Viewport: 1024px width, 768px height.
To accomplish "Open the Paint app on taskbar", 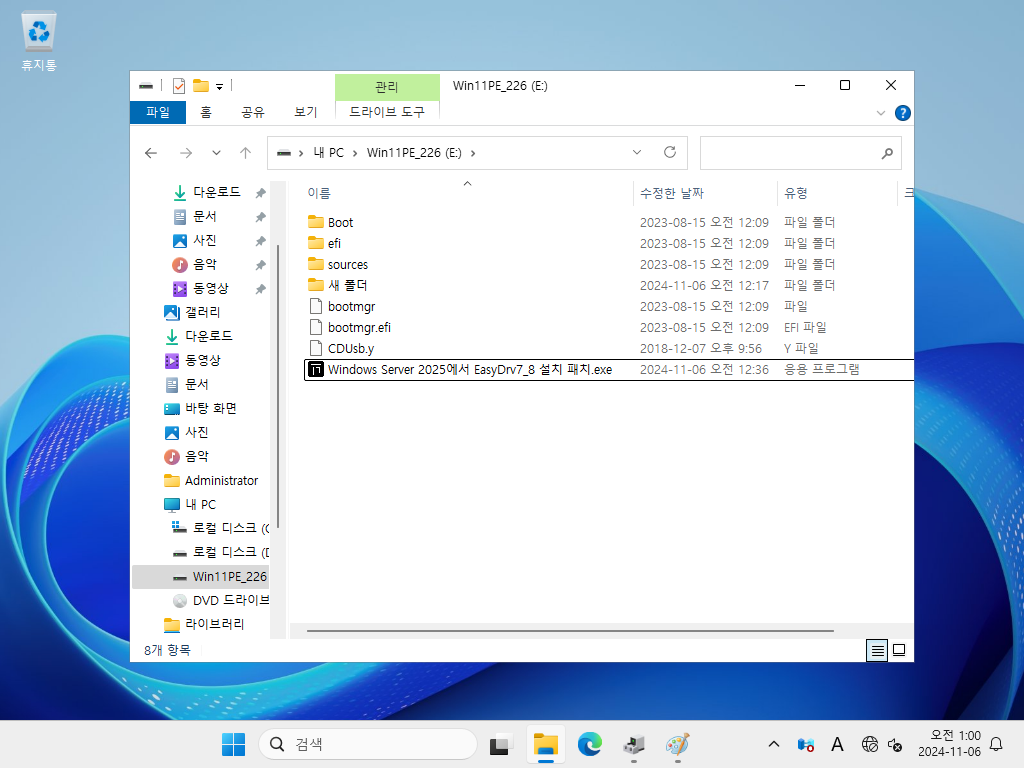I will (x=678, y=744).
